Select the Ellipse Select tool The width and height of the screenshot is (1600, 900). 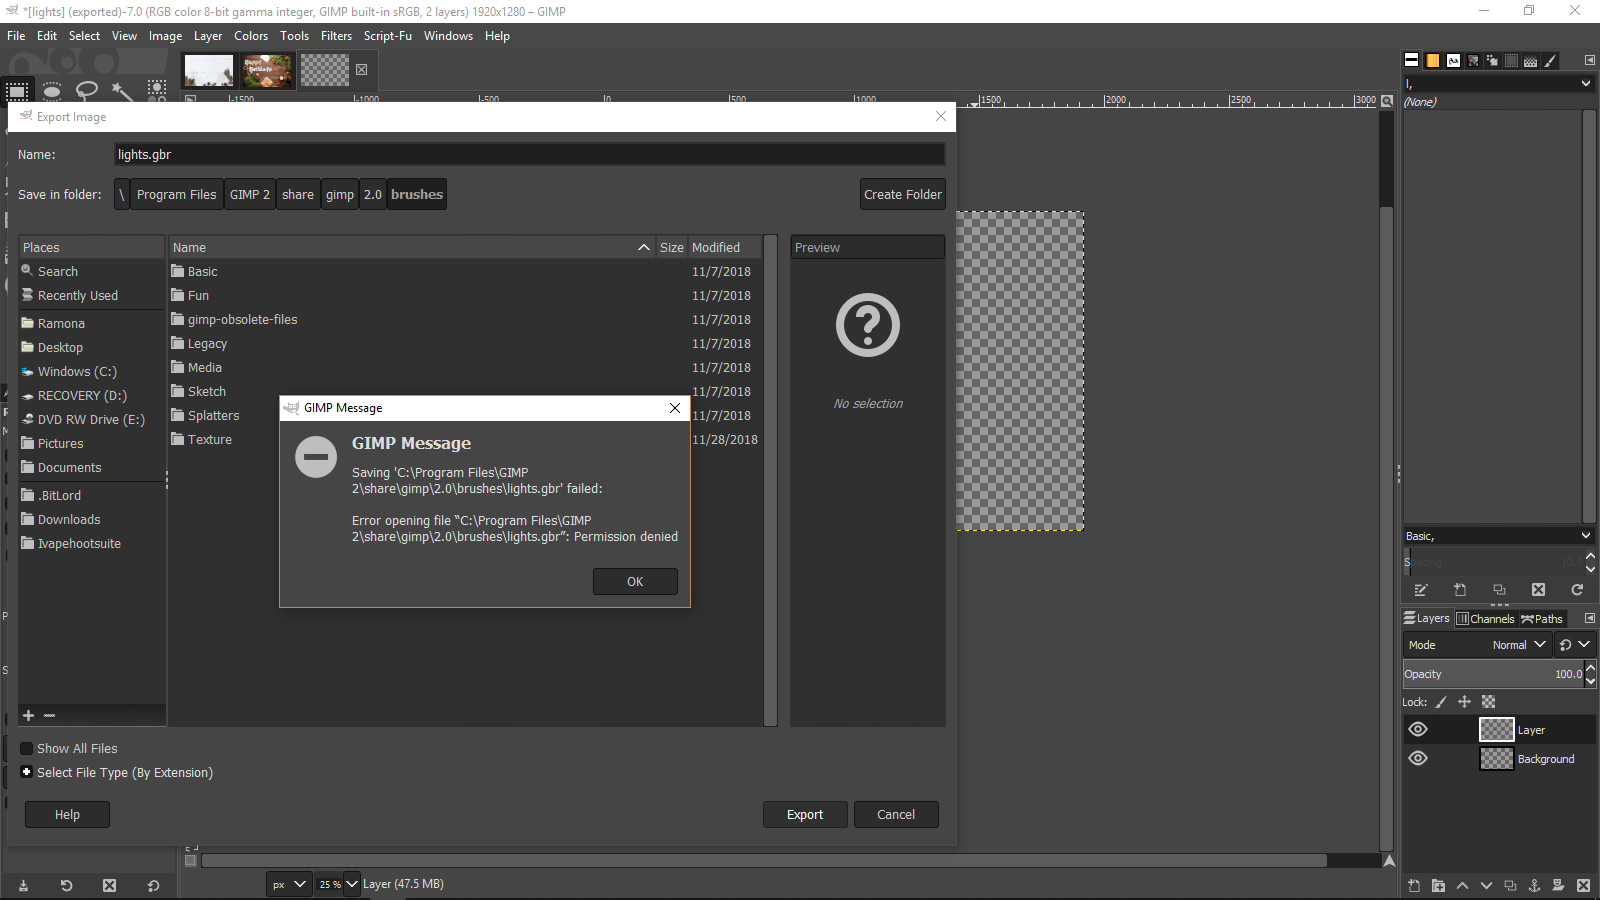pyautogui.click(x=52, y=91)
